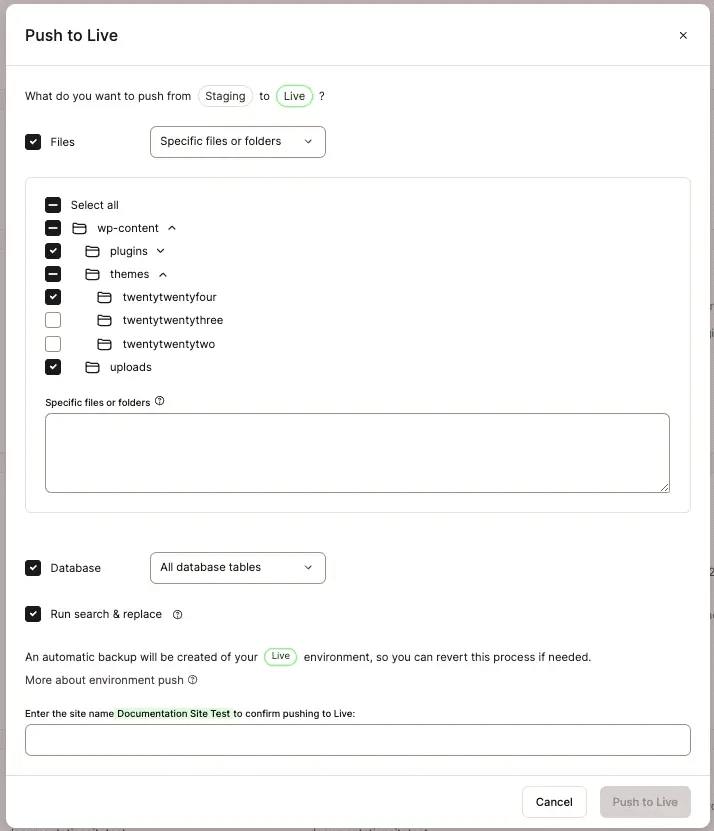Image resolution: width=714 pixels, height=831 pixels.
Task: Toggle the Select all checkbox
Action: (x=53, y=204)
